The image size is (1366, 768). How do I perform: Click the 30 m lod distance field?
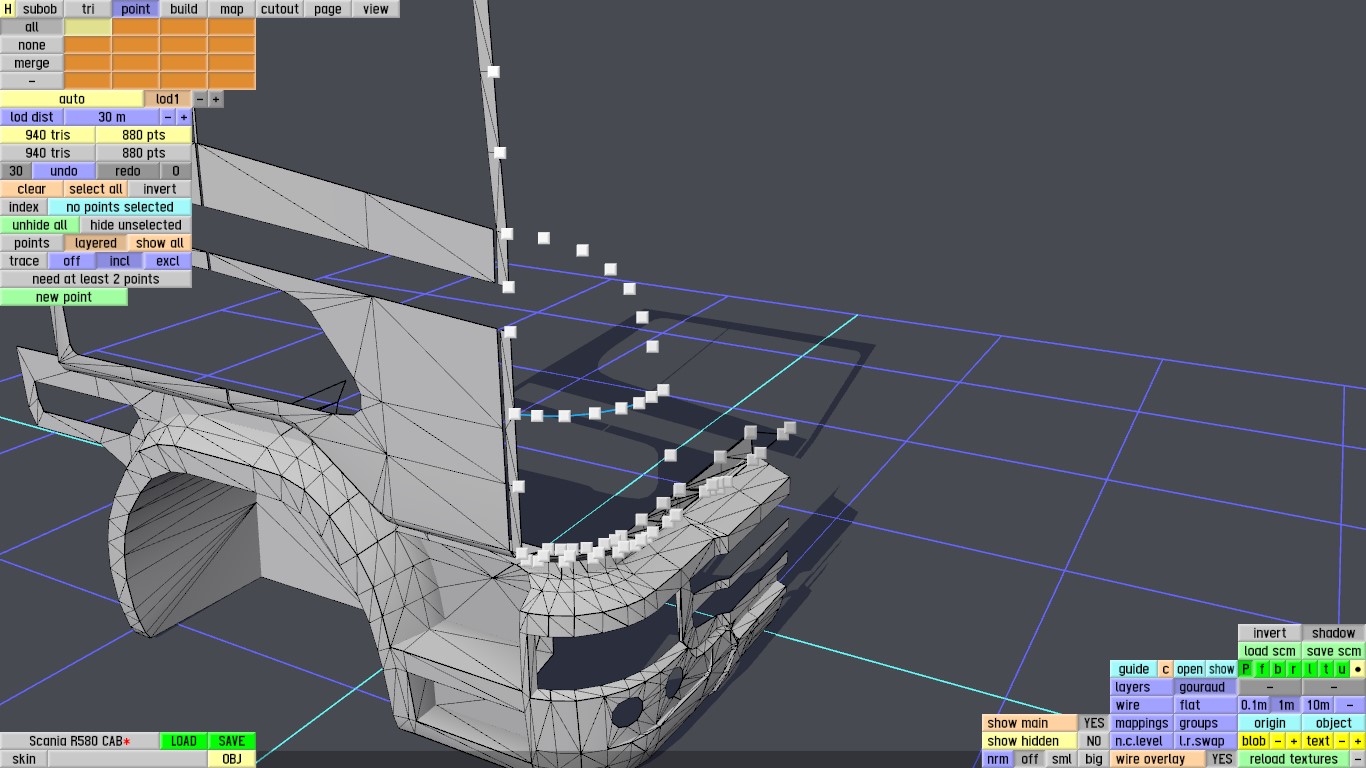112,117
